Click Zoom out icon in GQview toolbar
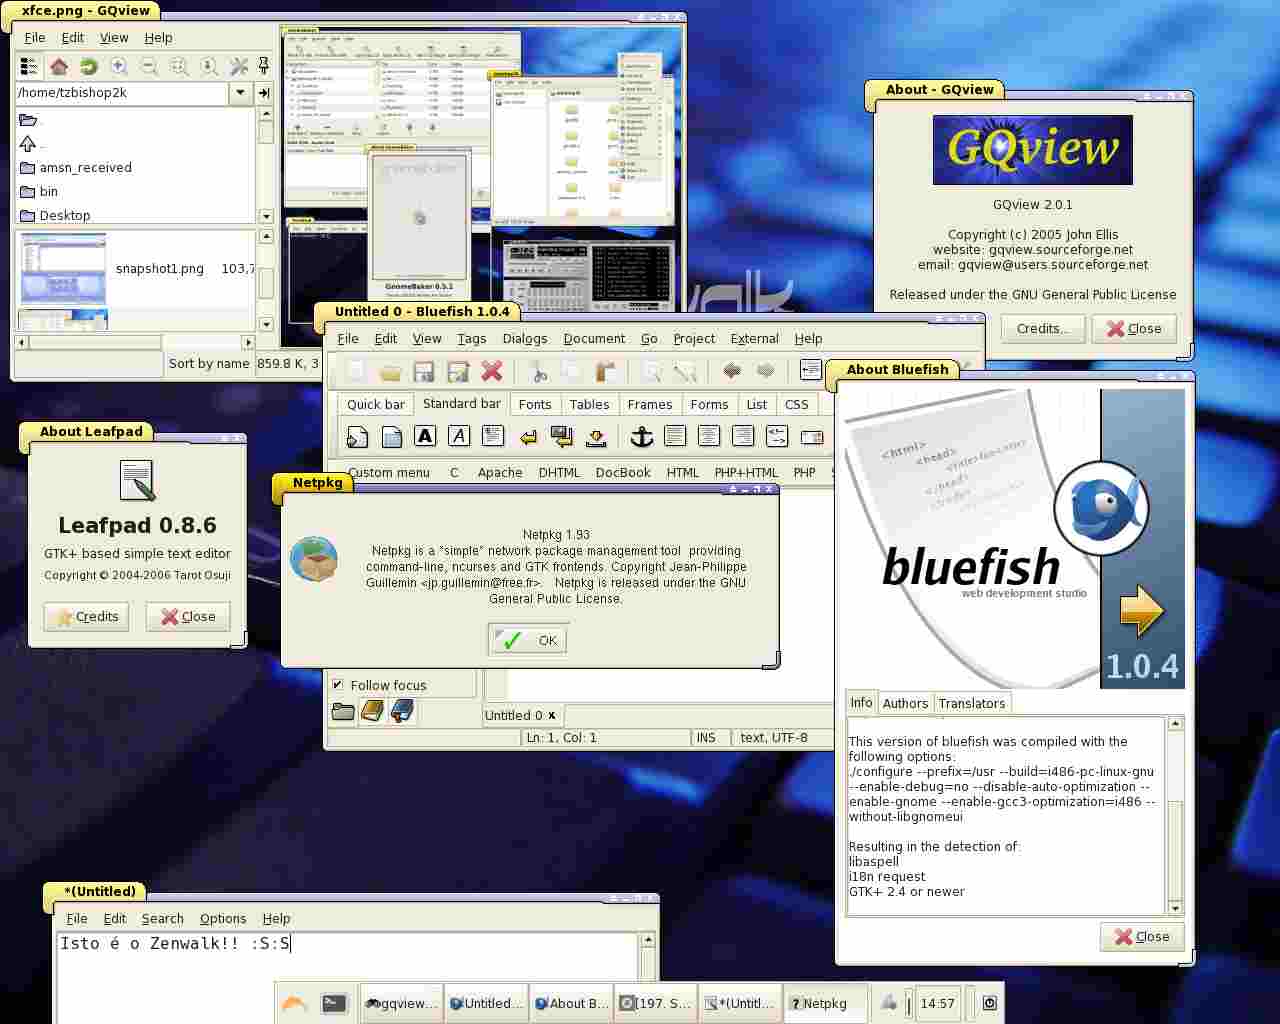Screen dimensions: 1280x1024 coord(149,66)
